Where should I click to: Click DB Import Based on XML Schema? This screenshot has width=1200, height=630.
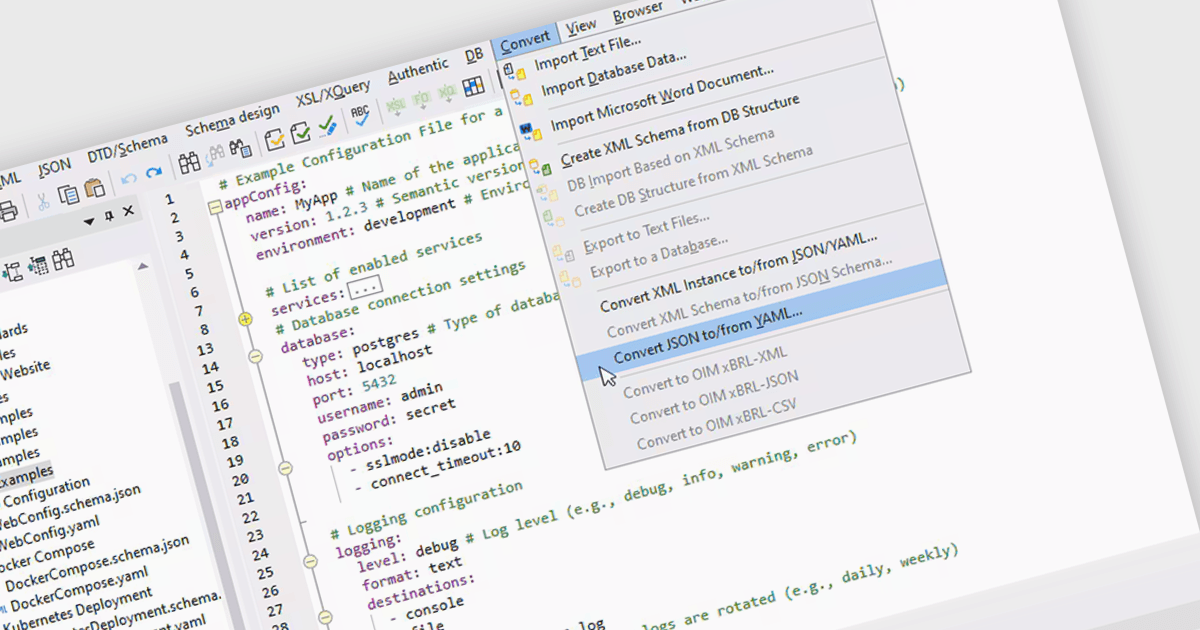pos(670,161)
